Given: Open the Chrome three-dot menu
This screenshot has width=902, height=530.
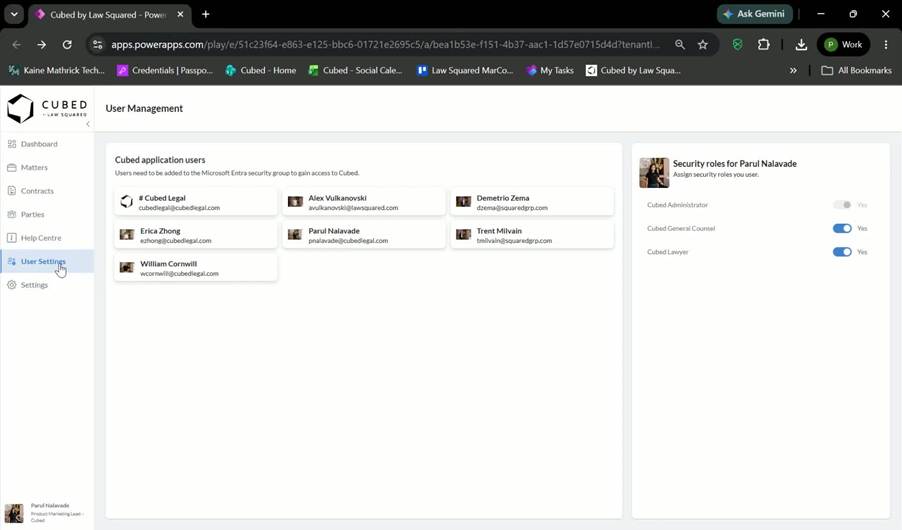Looking at the screenshot, I should tap(886, 44).
